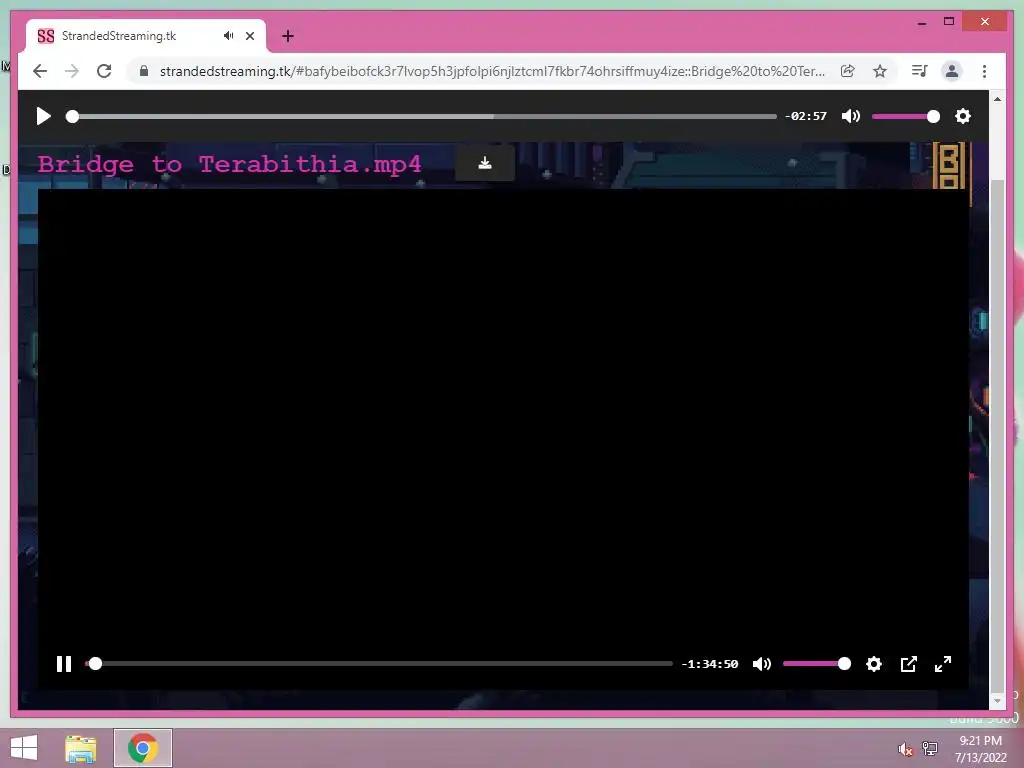Click the page vertical scrollbar thumb

[x=997, y=436]
